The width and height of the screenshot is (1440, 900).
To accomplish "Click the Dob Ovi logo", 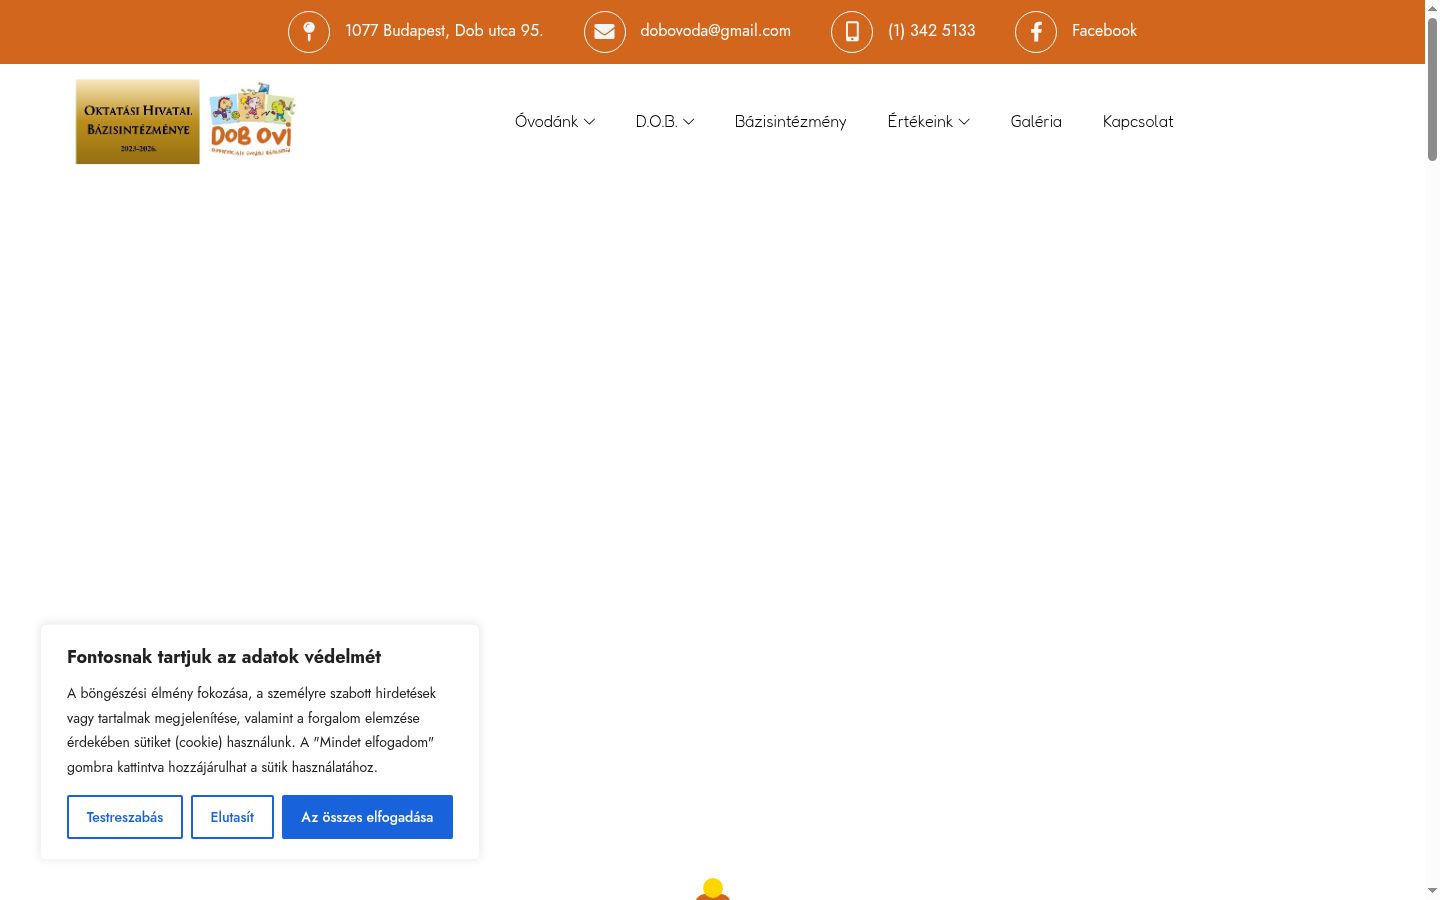I will (x=252, y=120).
